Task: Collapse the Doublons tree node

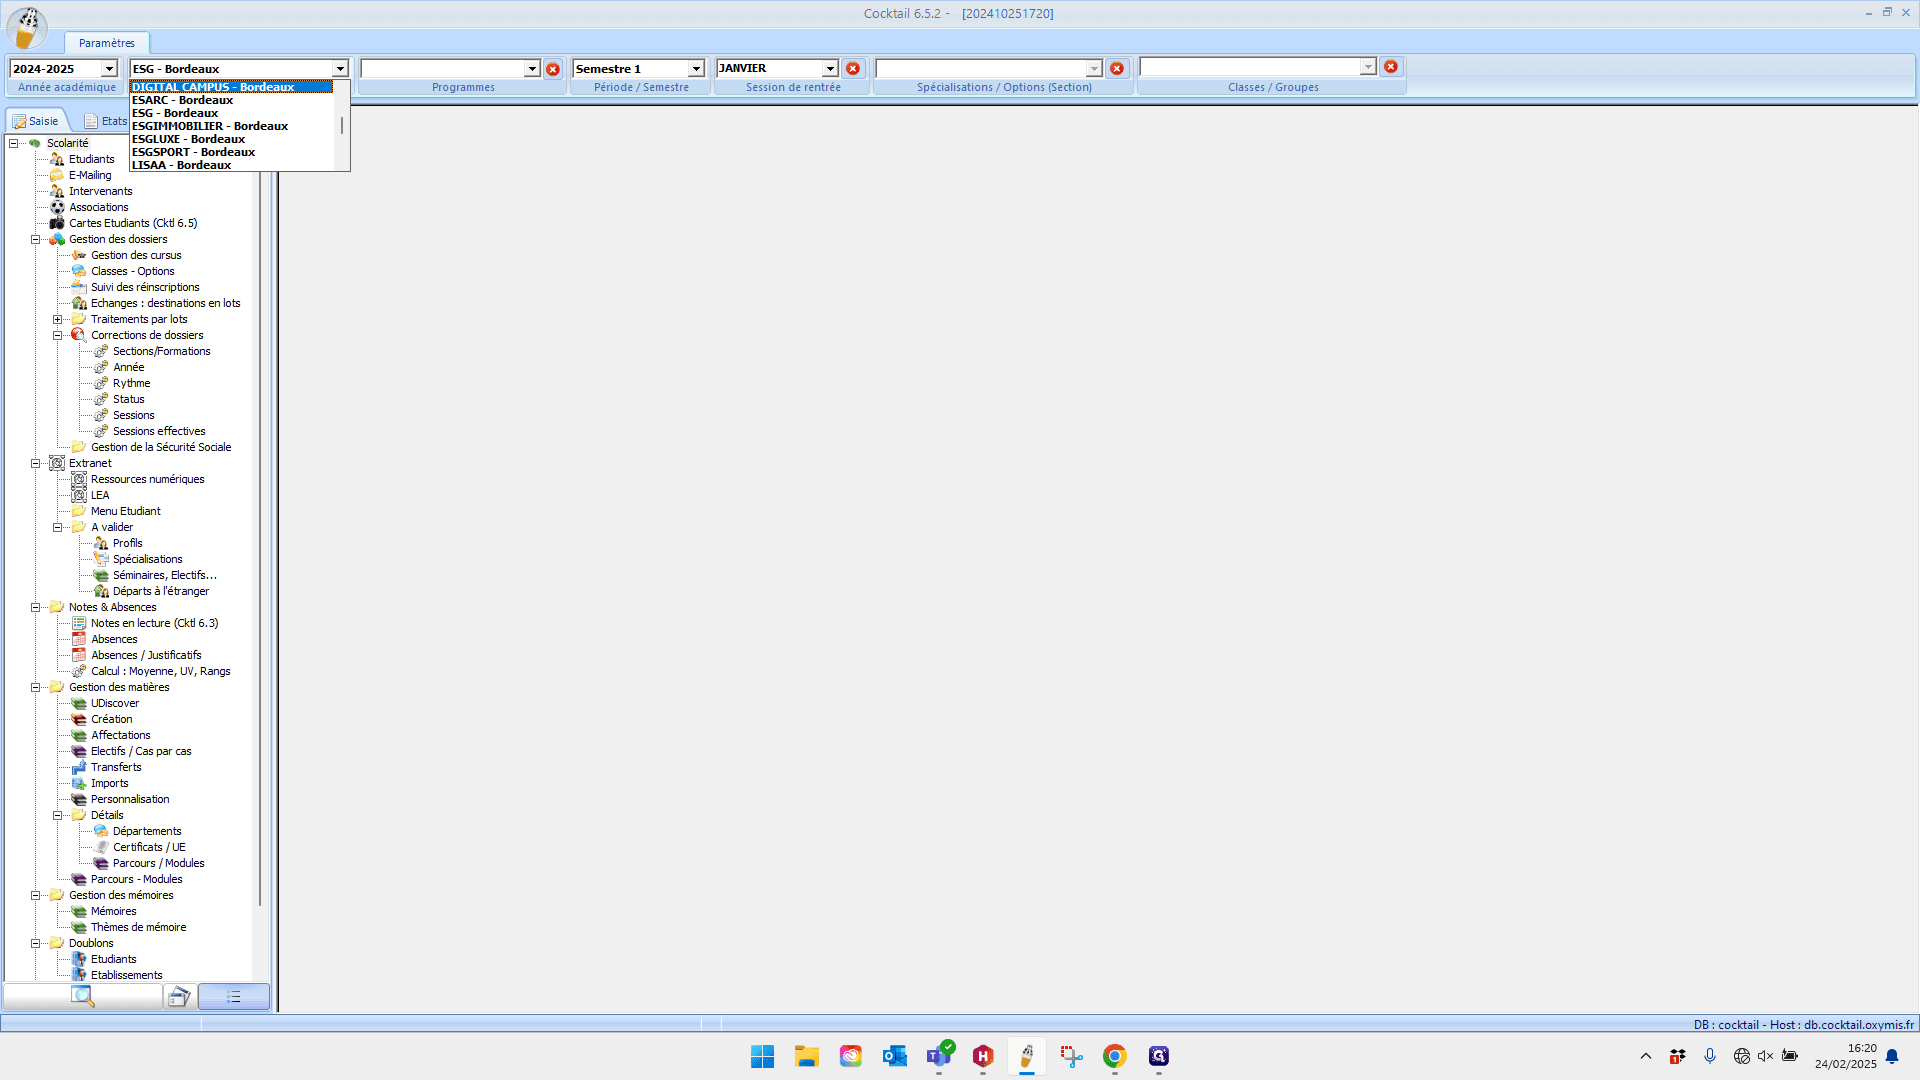Action: pyautogui.click(x=36, y=943)
